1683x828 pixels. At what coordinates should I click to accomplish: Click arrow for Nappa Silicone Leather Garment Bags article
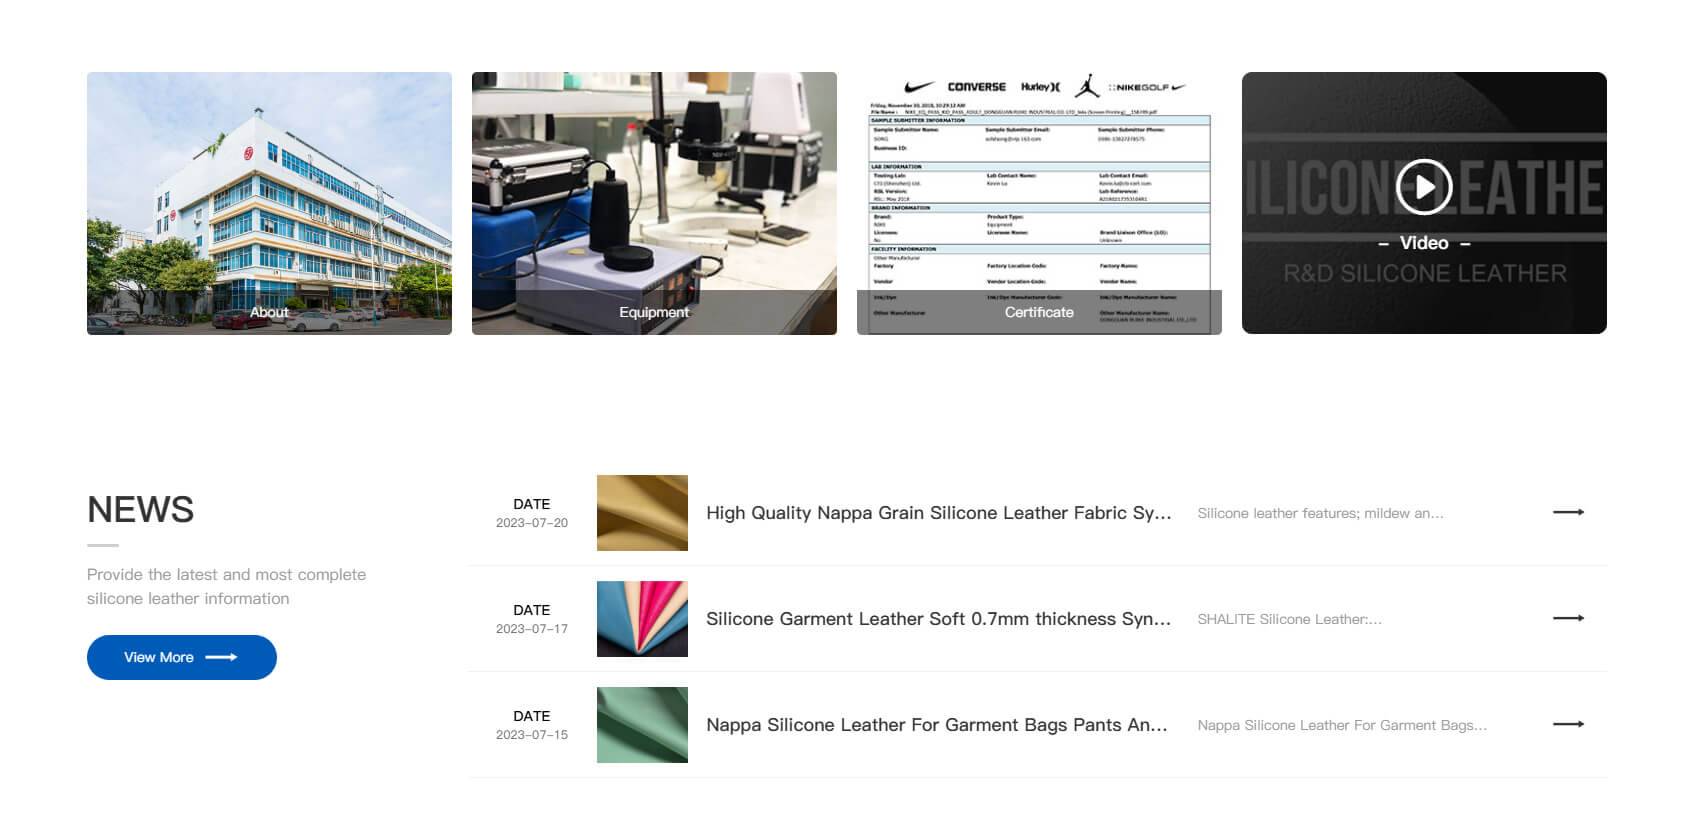point(1568,724)
